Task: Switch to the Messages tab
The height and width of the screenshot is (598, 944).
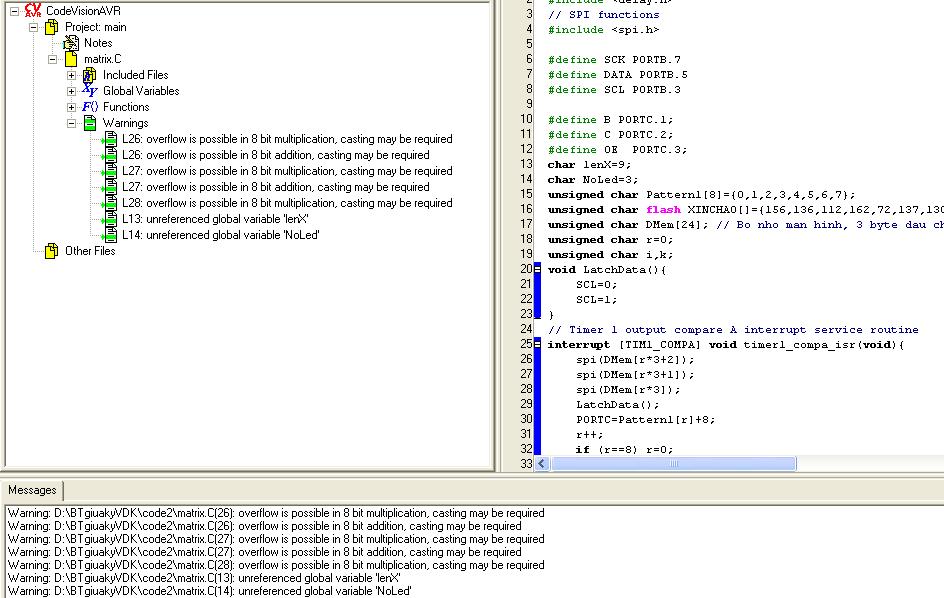Action: click(32, 490)
